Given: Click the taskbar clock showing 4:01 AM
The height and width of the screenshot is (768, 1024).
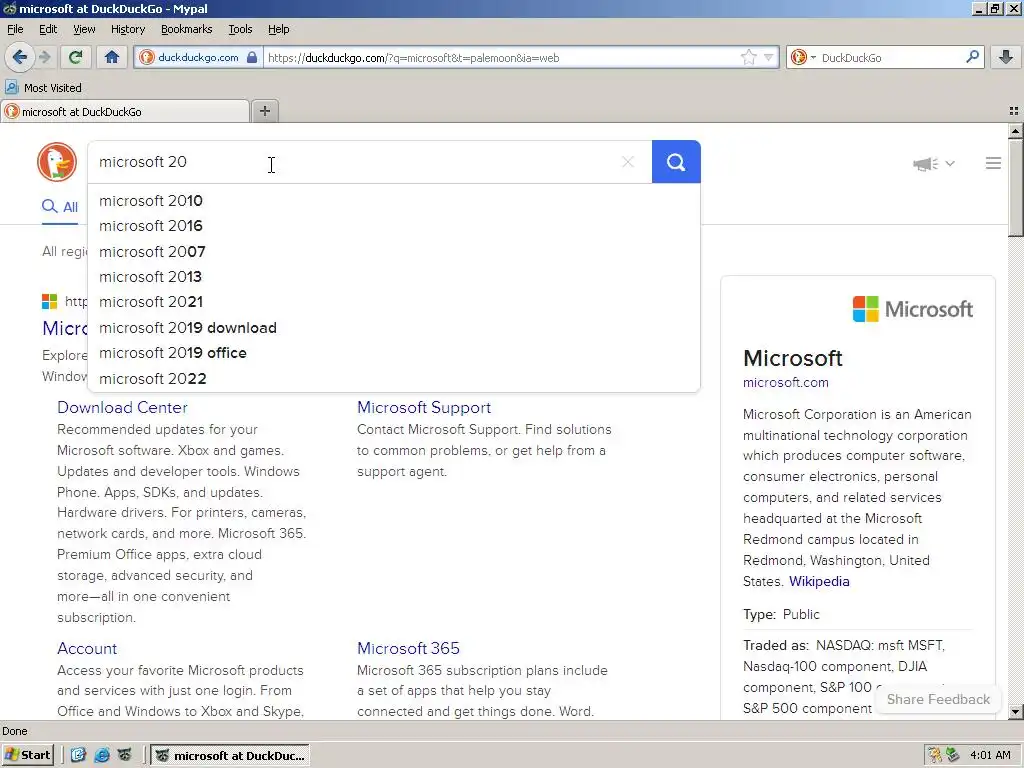Looking at the screenshot, I should 990,756.
